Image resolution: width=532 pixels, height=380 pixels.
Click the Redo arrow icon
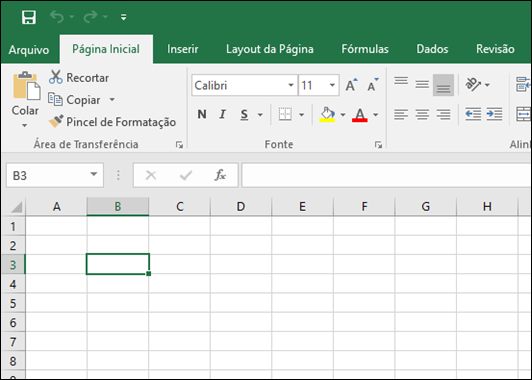tap(90, 17)
